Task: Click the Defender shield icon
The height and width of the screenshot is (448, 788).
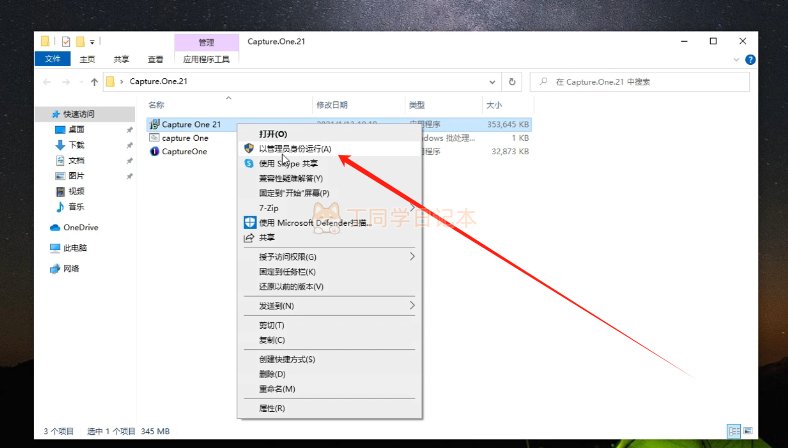Action: (250, 222)
